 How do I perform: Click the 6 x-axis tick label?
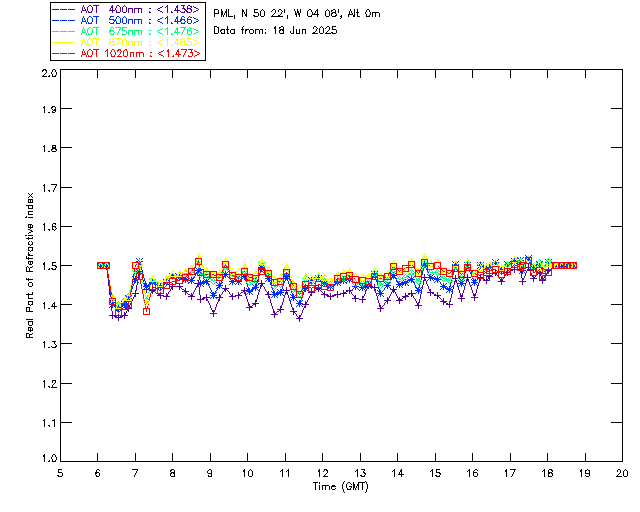(x=98, y=473)
